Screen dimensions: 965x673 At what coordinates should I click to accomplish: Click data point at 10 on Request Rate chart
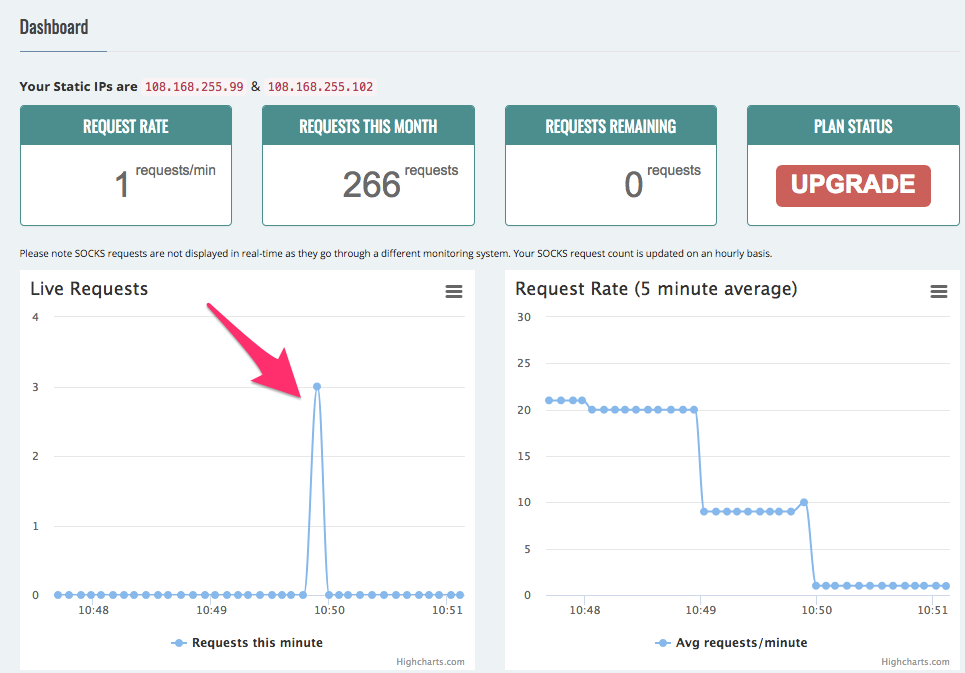(x=804, y=502)
